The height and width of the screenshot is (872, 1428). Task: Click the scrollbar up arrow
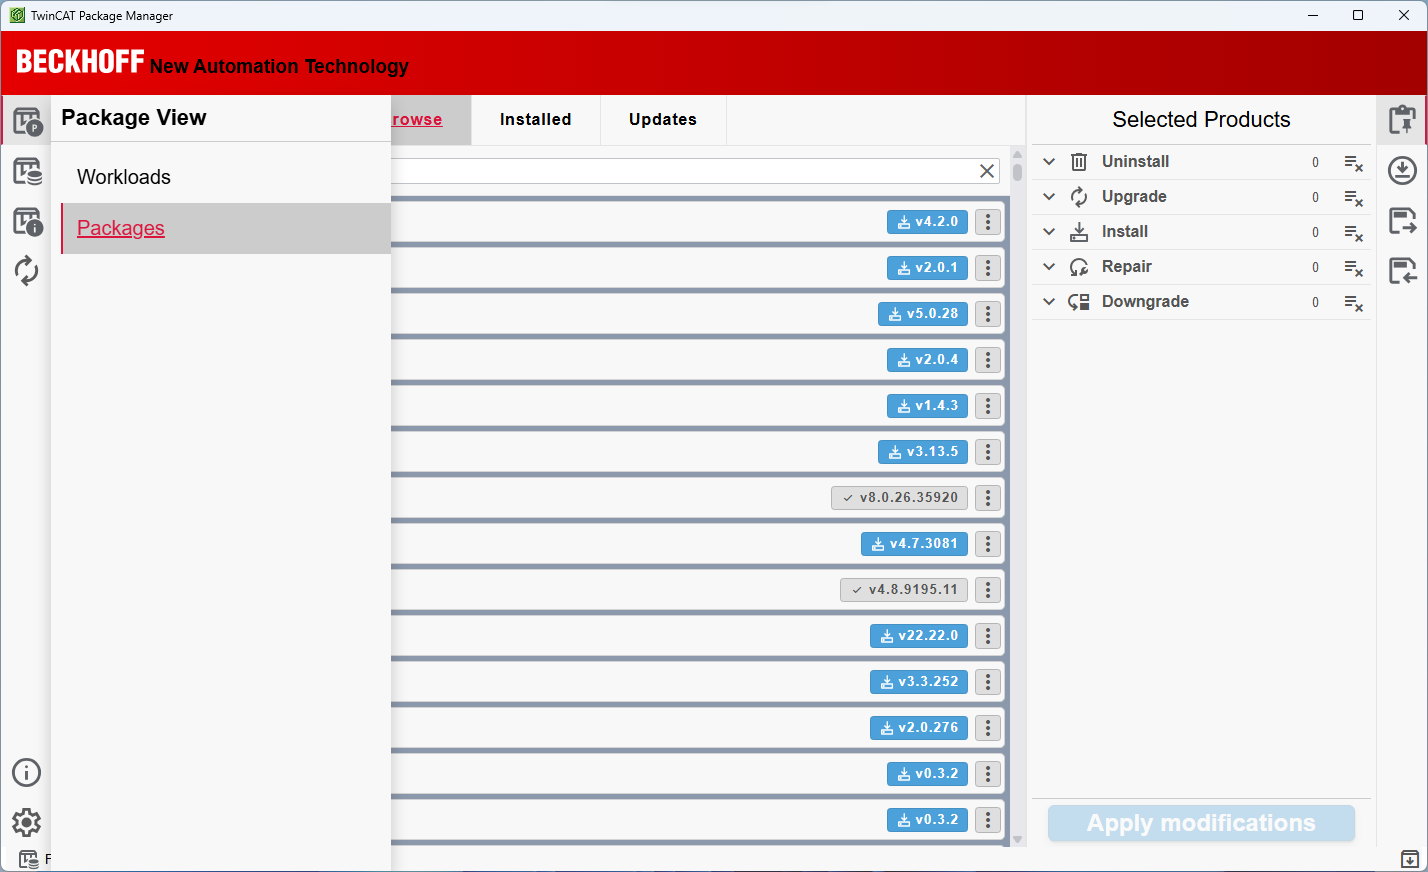coord(1017,154)
